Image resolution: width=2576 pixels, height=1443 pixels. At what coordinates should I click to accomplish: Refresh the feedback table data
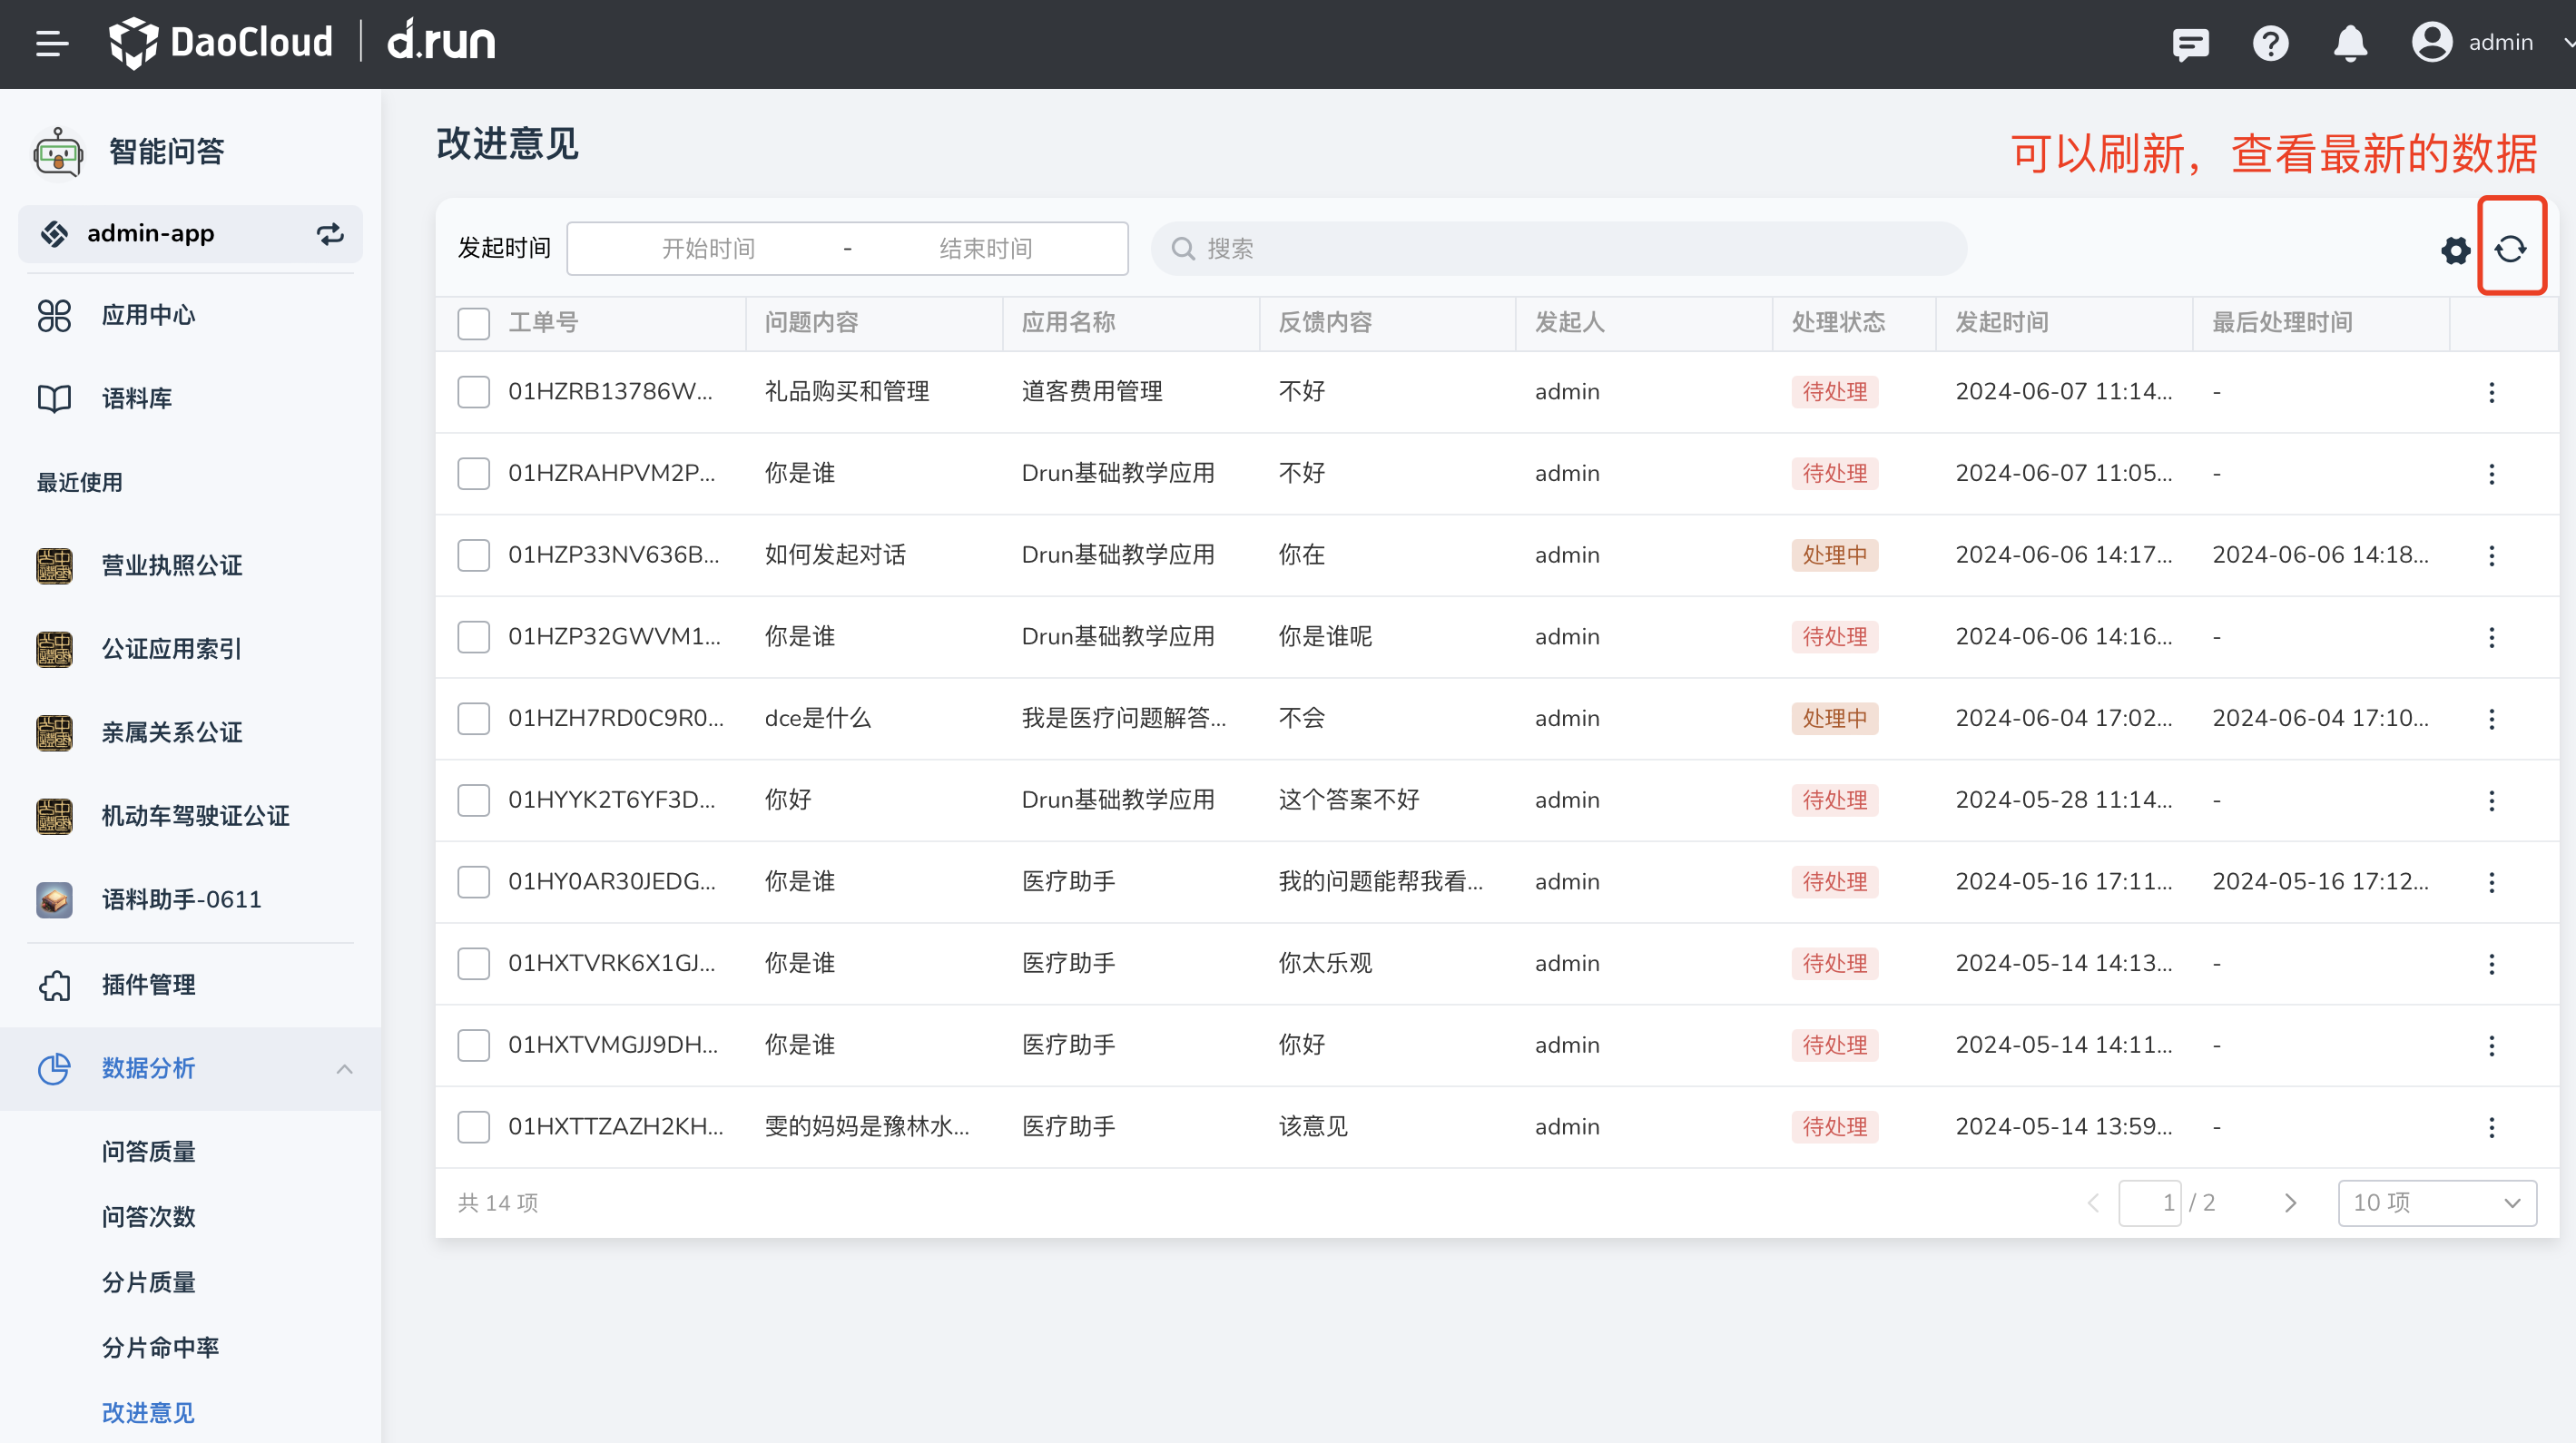point(2510,249)
